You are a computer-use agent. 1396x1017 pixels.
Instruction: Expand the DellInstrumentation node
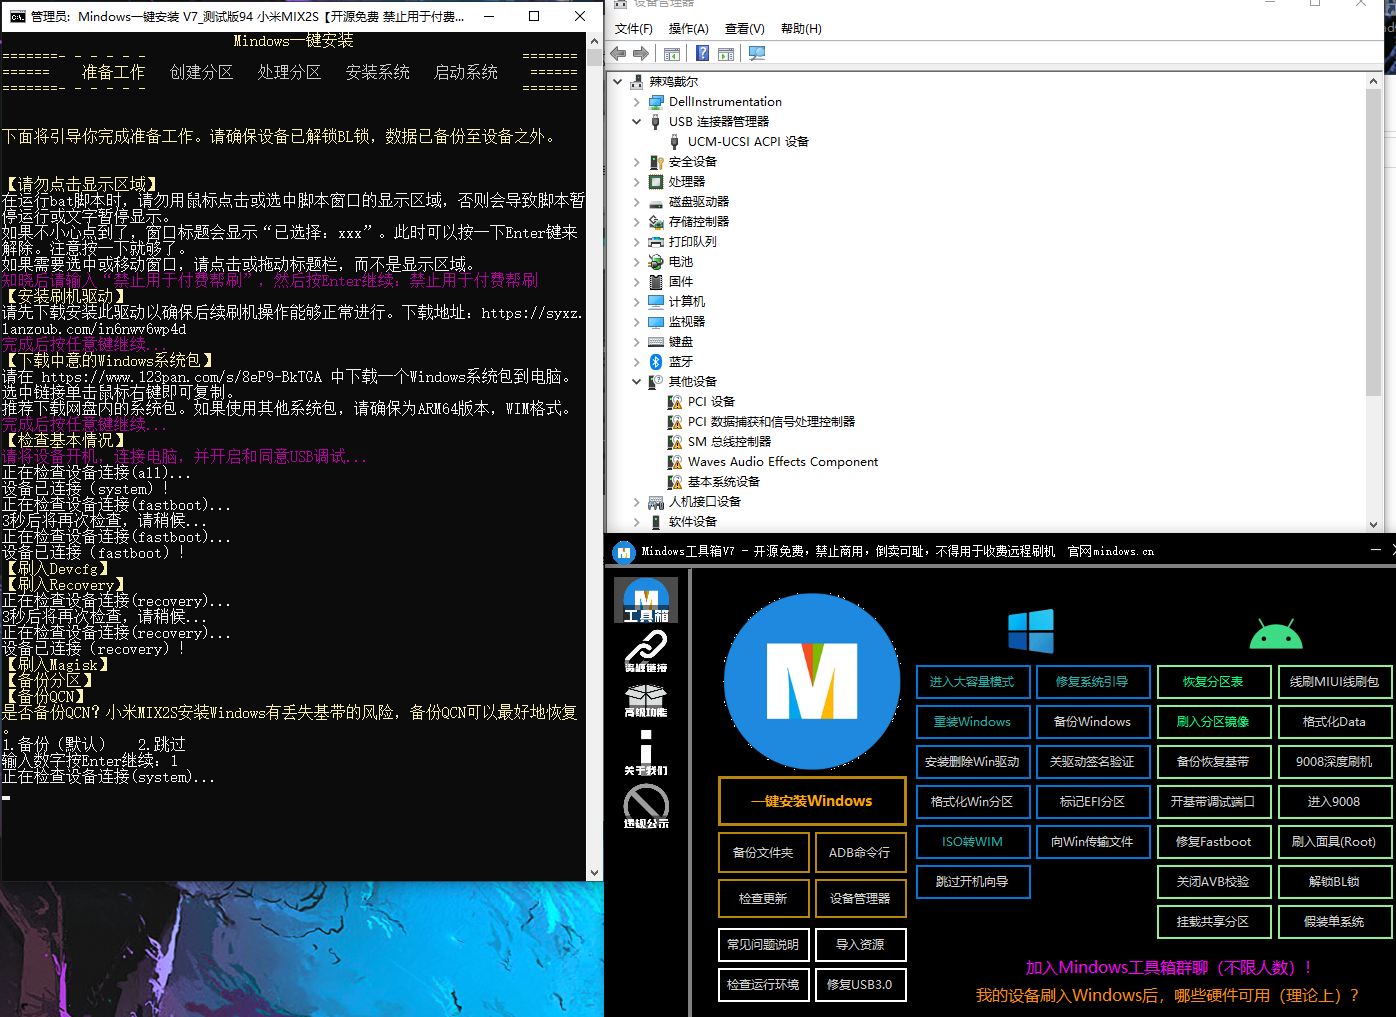[637, 101]
